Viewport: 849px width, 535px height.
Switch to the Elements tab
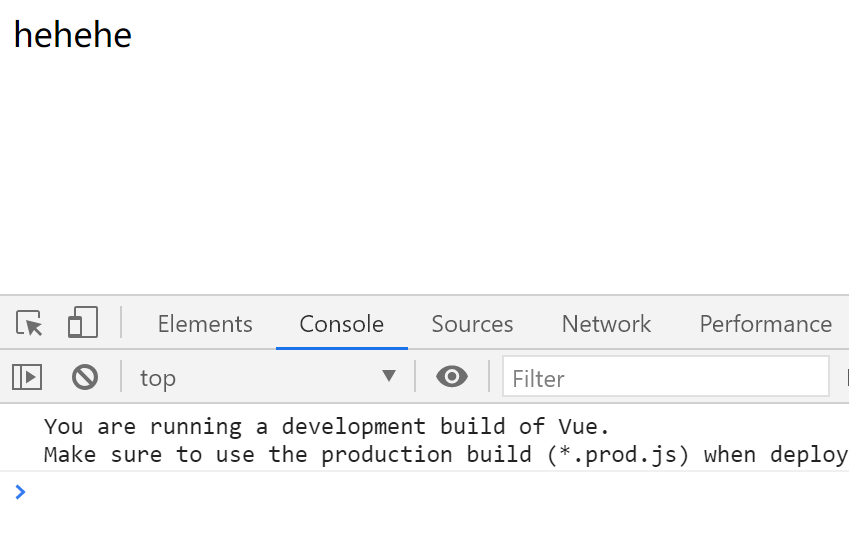pos(205,324)
